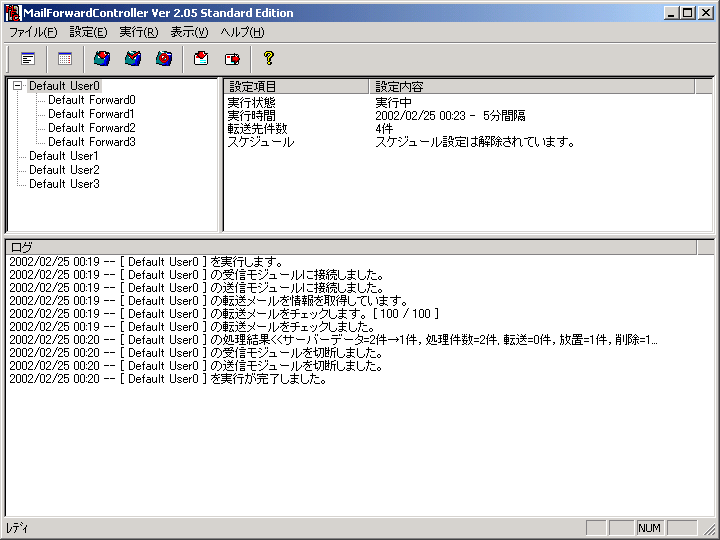Select Default User0 in the tree
This screenshot has width=720, height=540.
click(x=64, y=86)
